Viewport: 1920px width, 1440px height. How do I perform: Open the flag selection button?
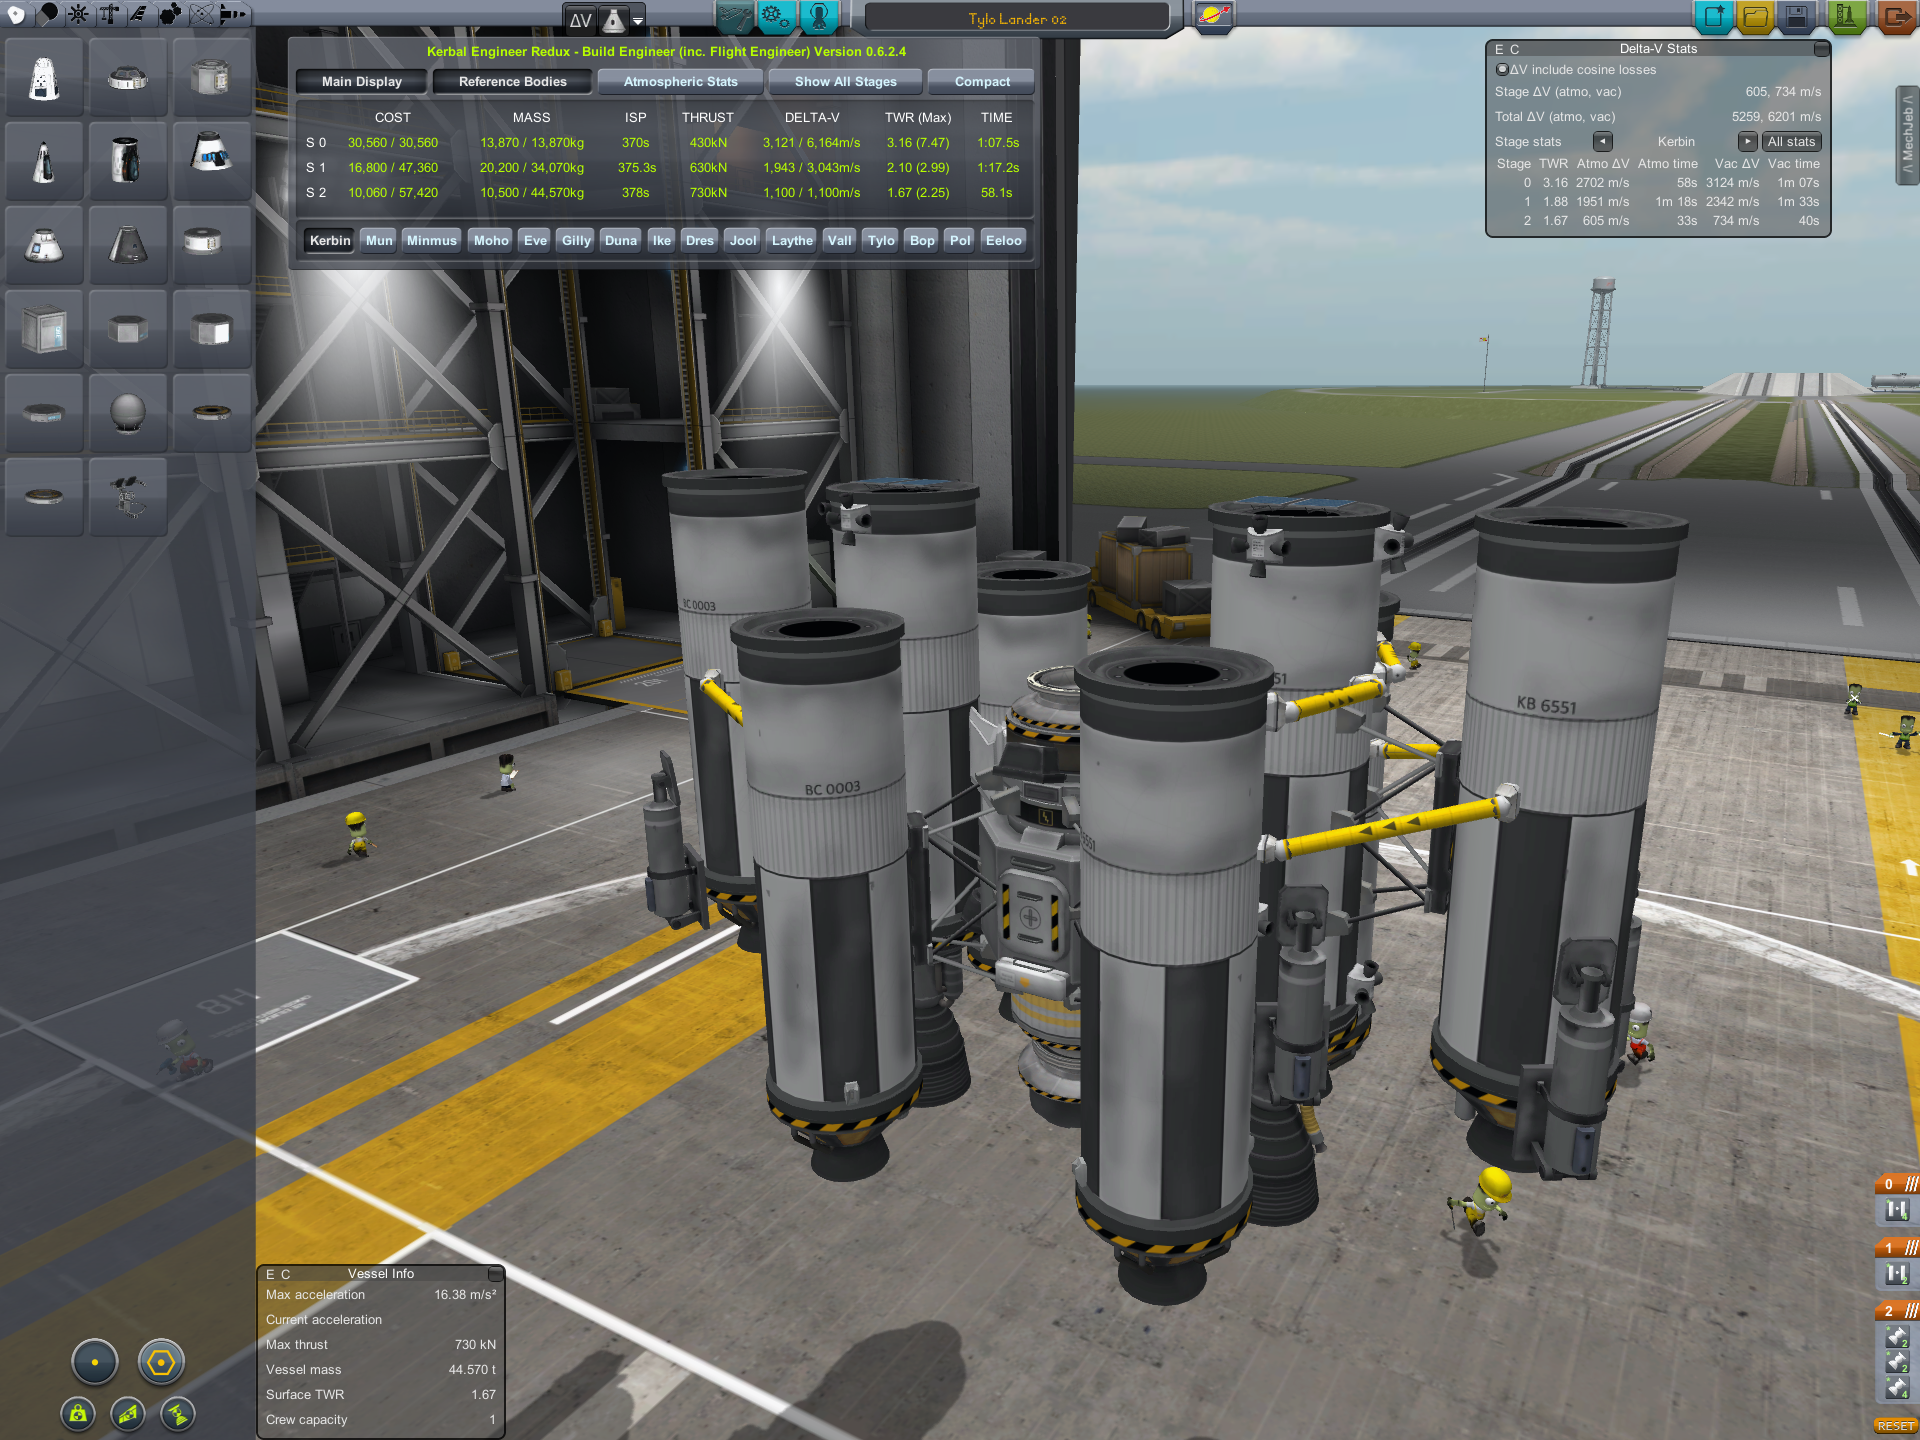[1214, 16]
